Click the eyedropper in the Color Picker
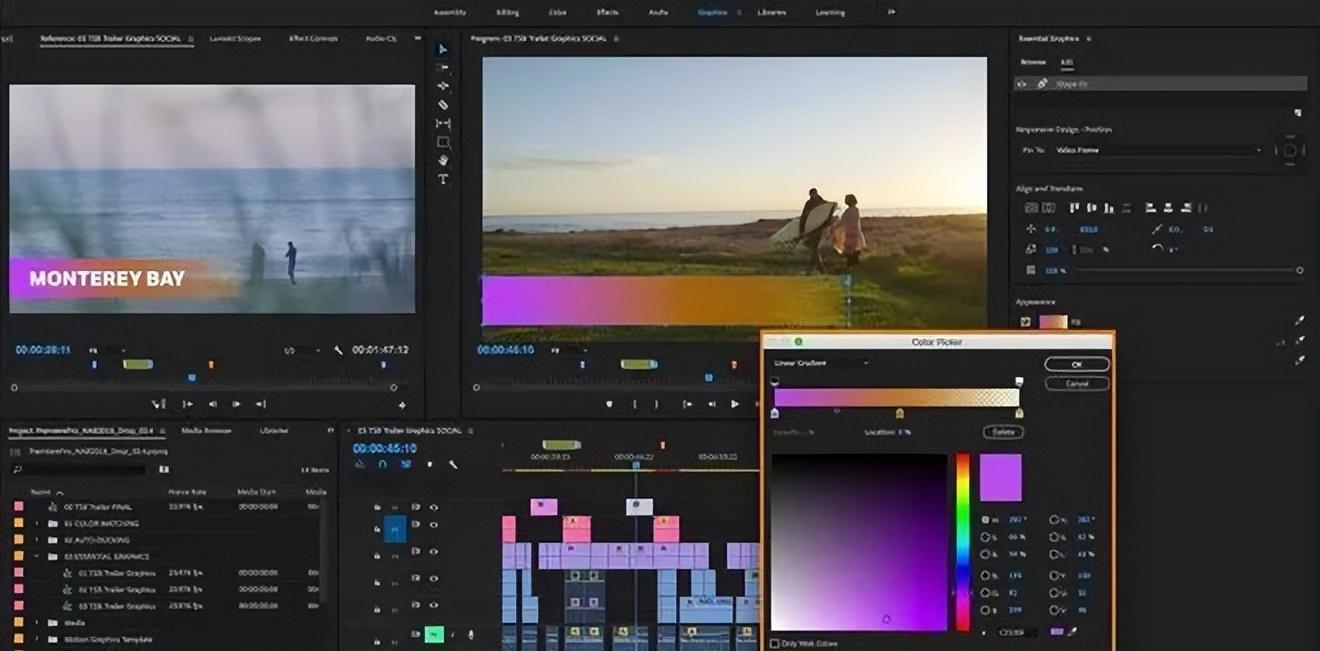 tap(1072, 632)
